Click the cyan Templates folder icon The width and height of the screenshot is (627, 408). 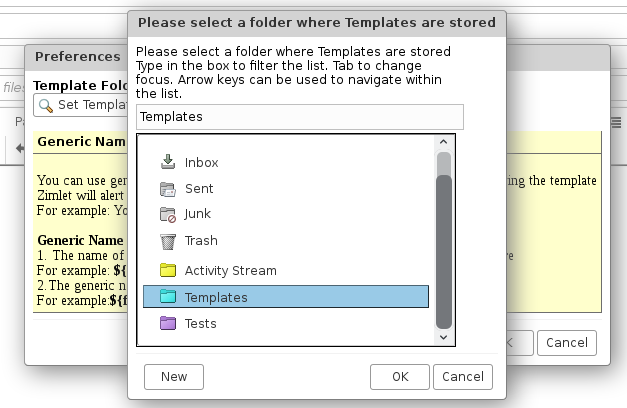pyautogui.click(x=168, y=297)
